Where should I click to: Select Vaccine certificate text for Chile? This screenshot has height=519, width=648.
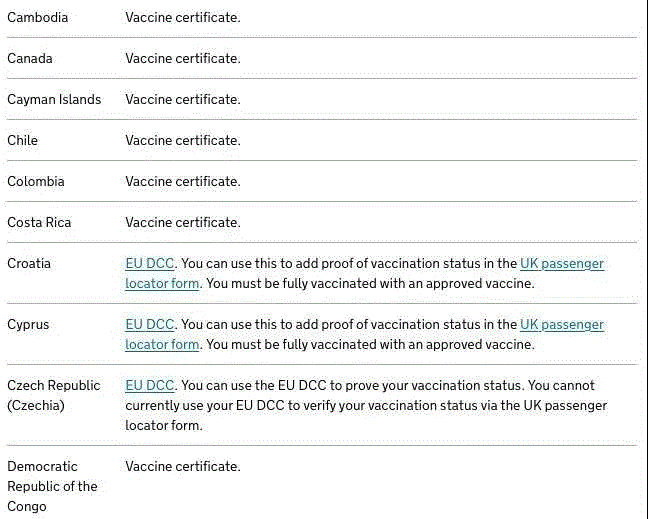183,141
